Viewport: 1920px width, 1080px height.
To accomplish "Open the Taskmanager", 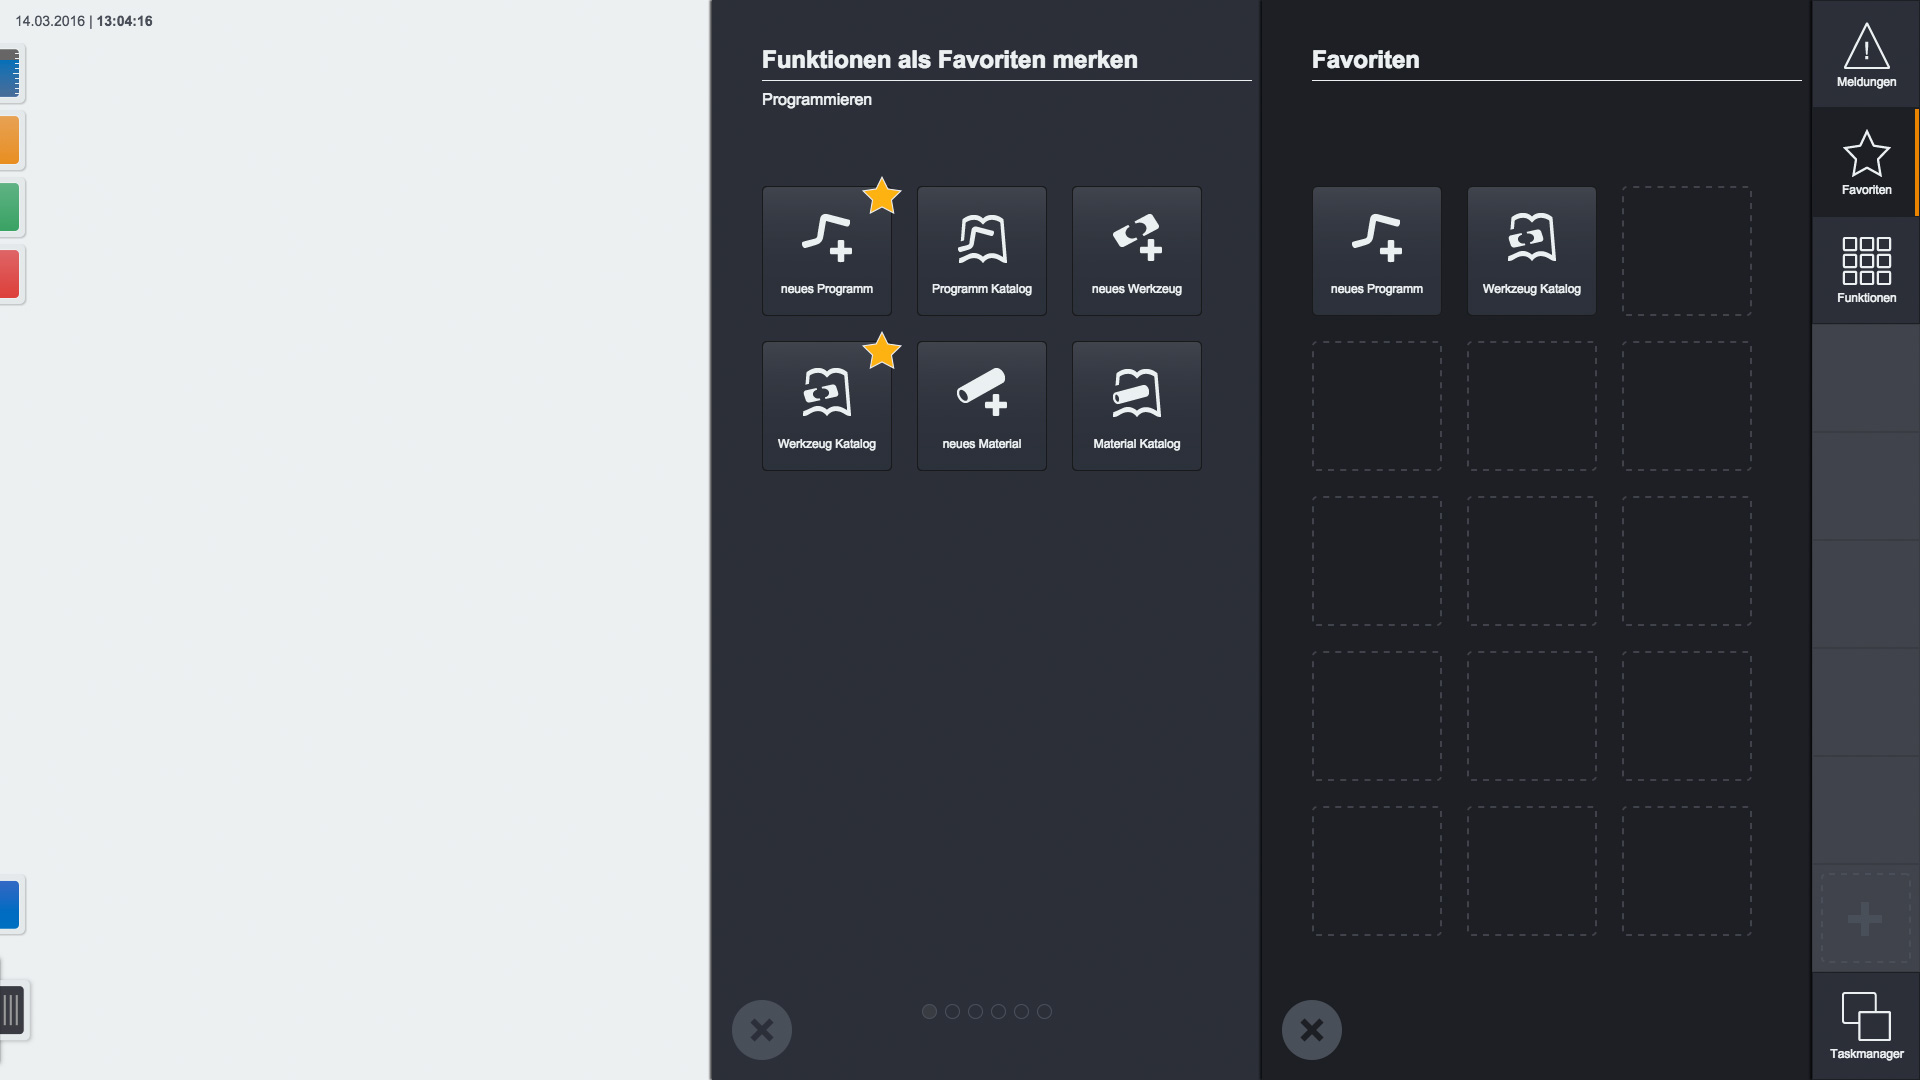I will [x=1866, y=1026].
